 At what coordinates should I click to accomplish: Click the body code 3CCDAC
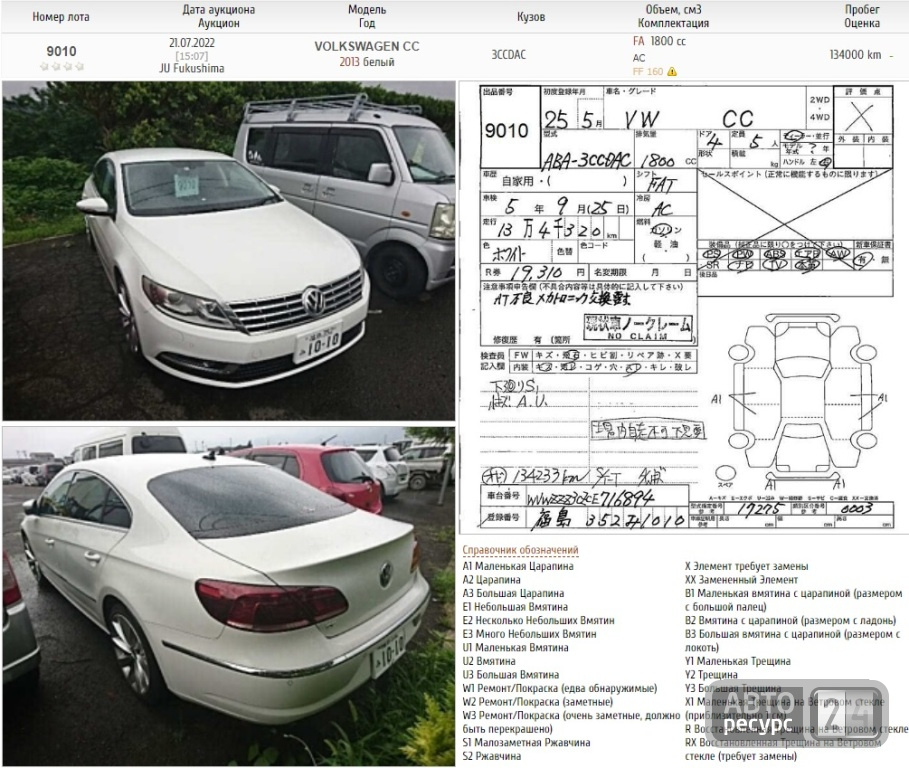tap(508, 54)
